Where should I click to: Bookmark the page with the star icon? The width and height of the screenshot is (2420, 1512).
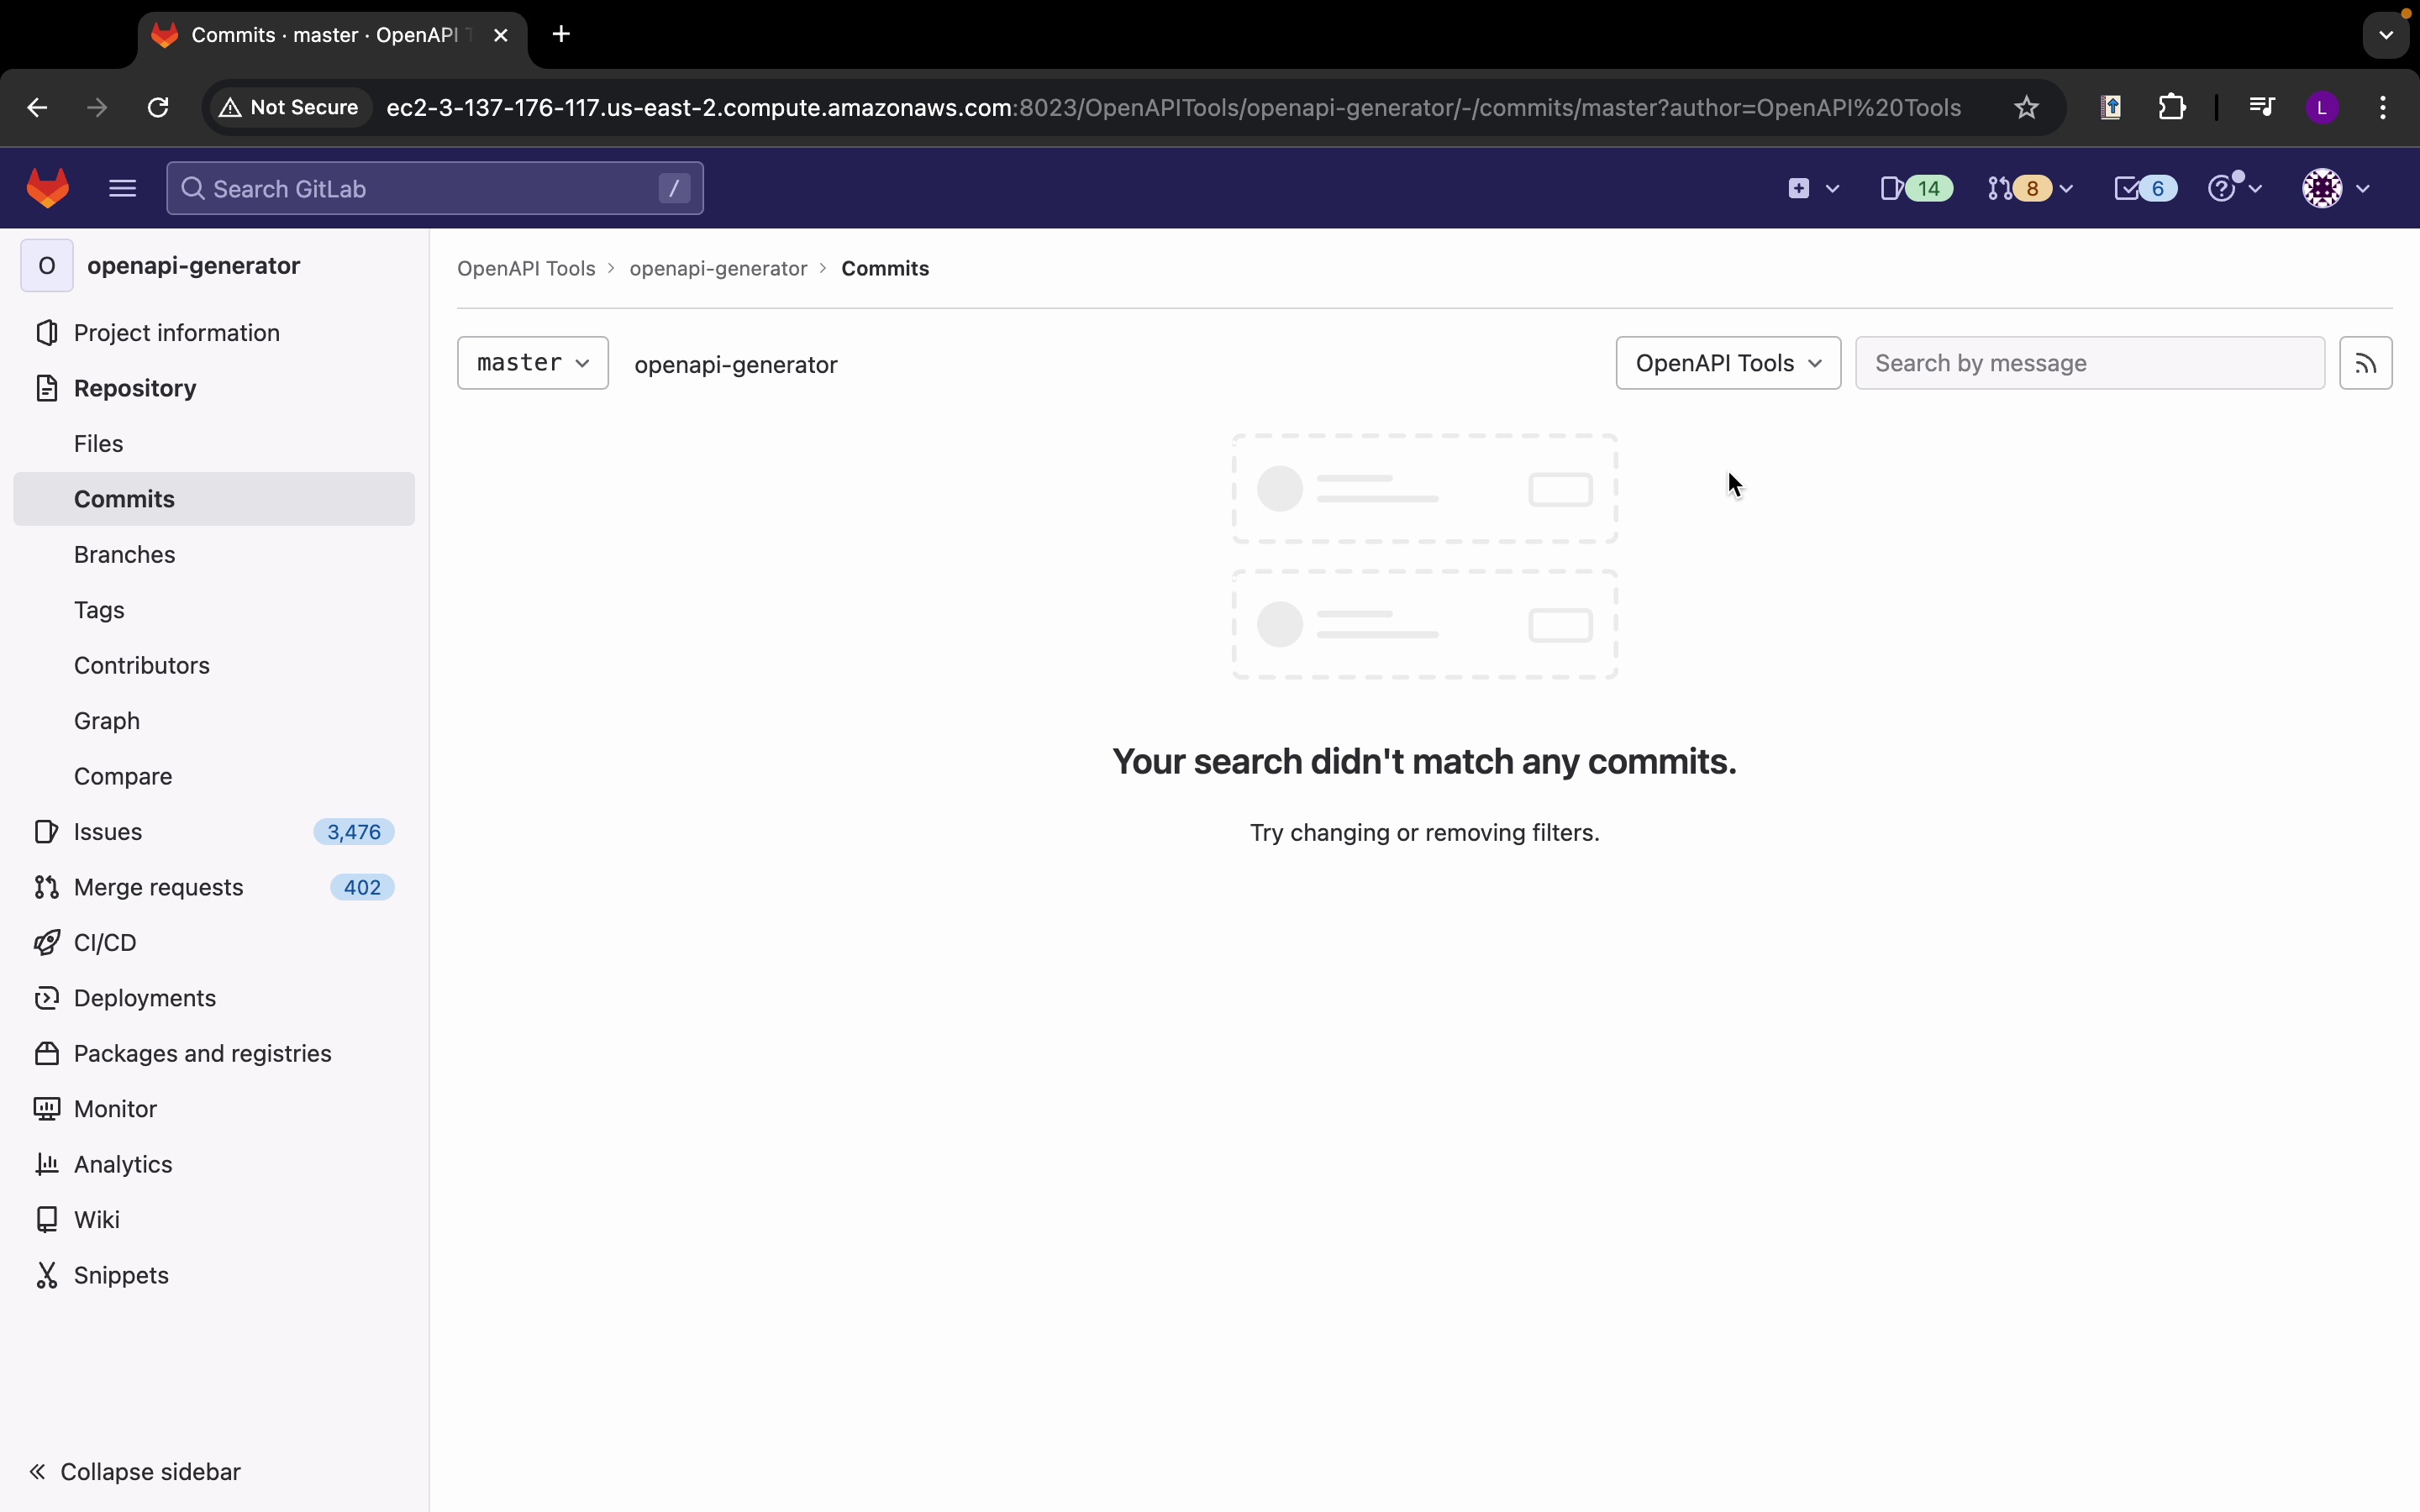click(2026, 108)
